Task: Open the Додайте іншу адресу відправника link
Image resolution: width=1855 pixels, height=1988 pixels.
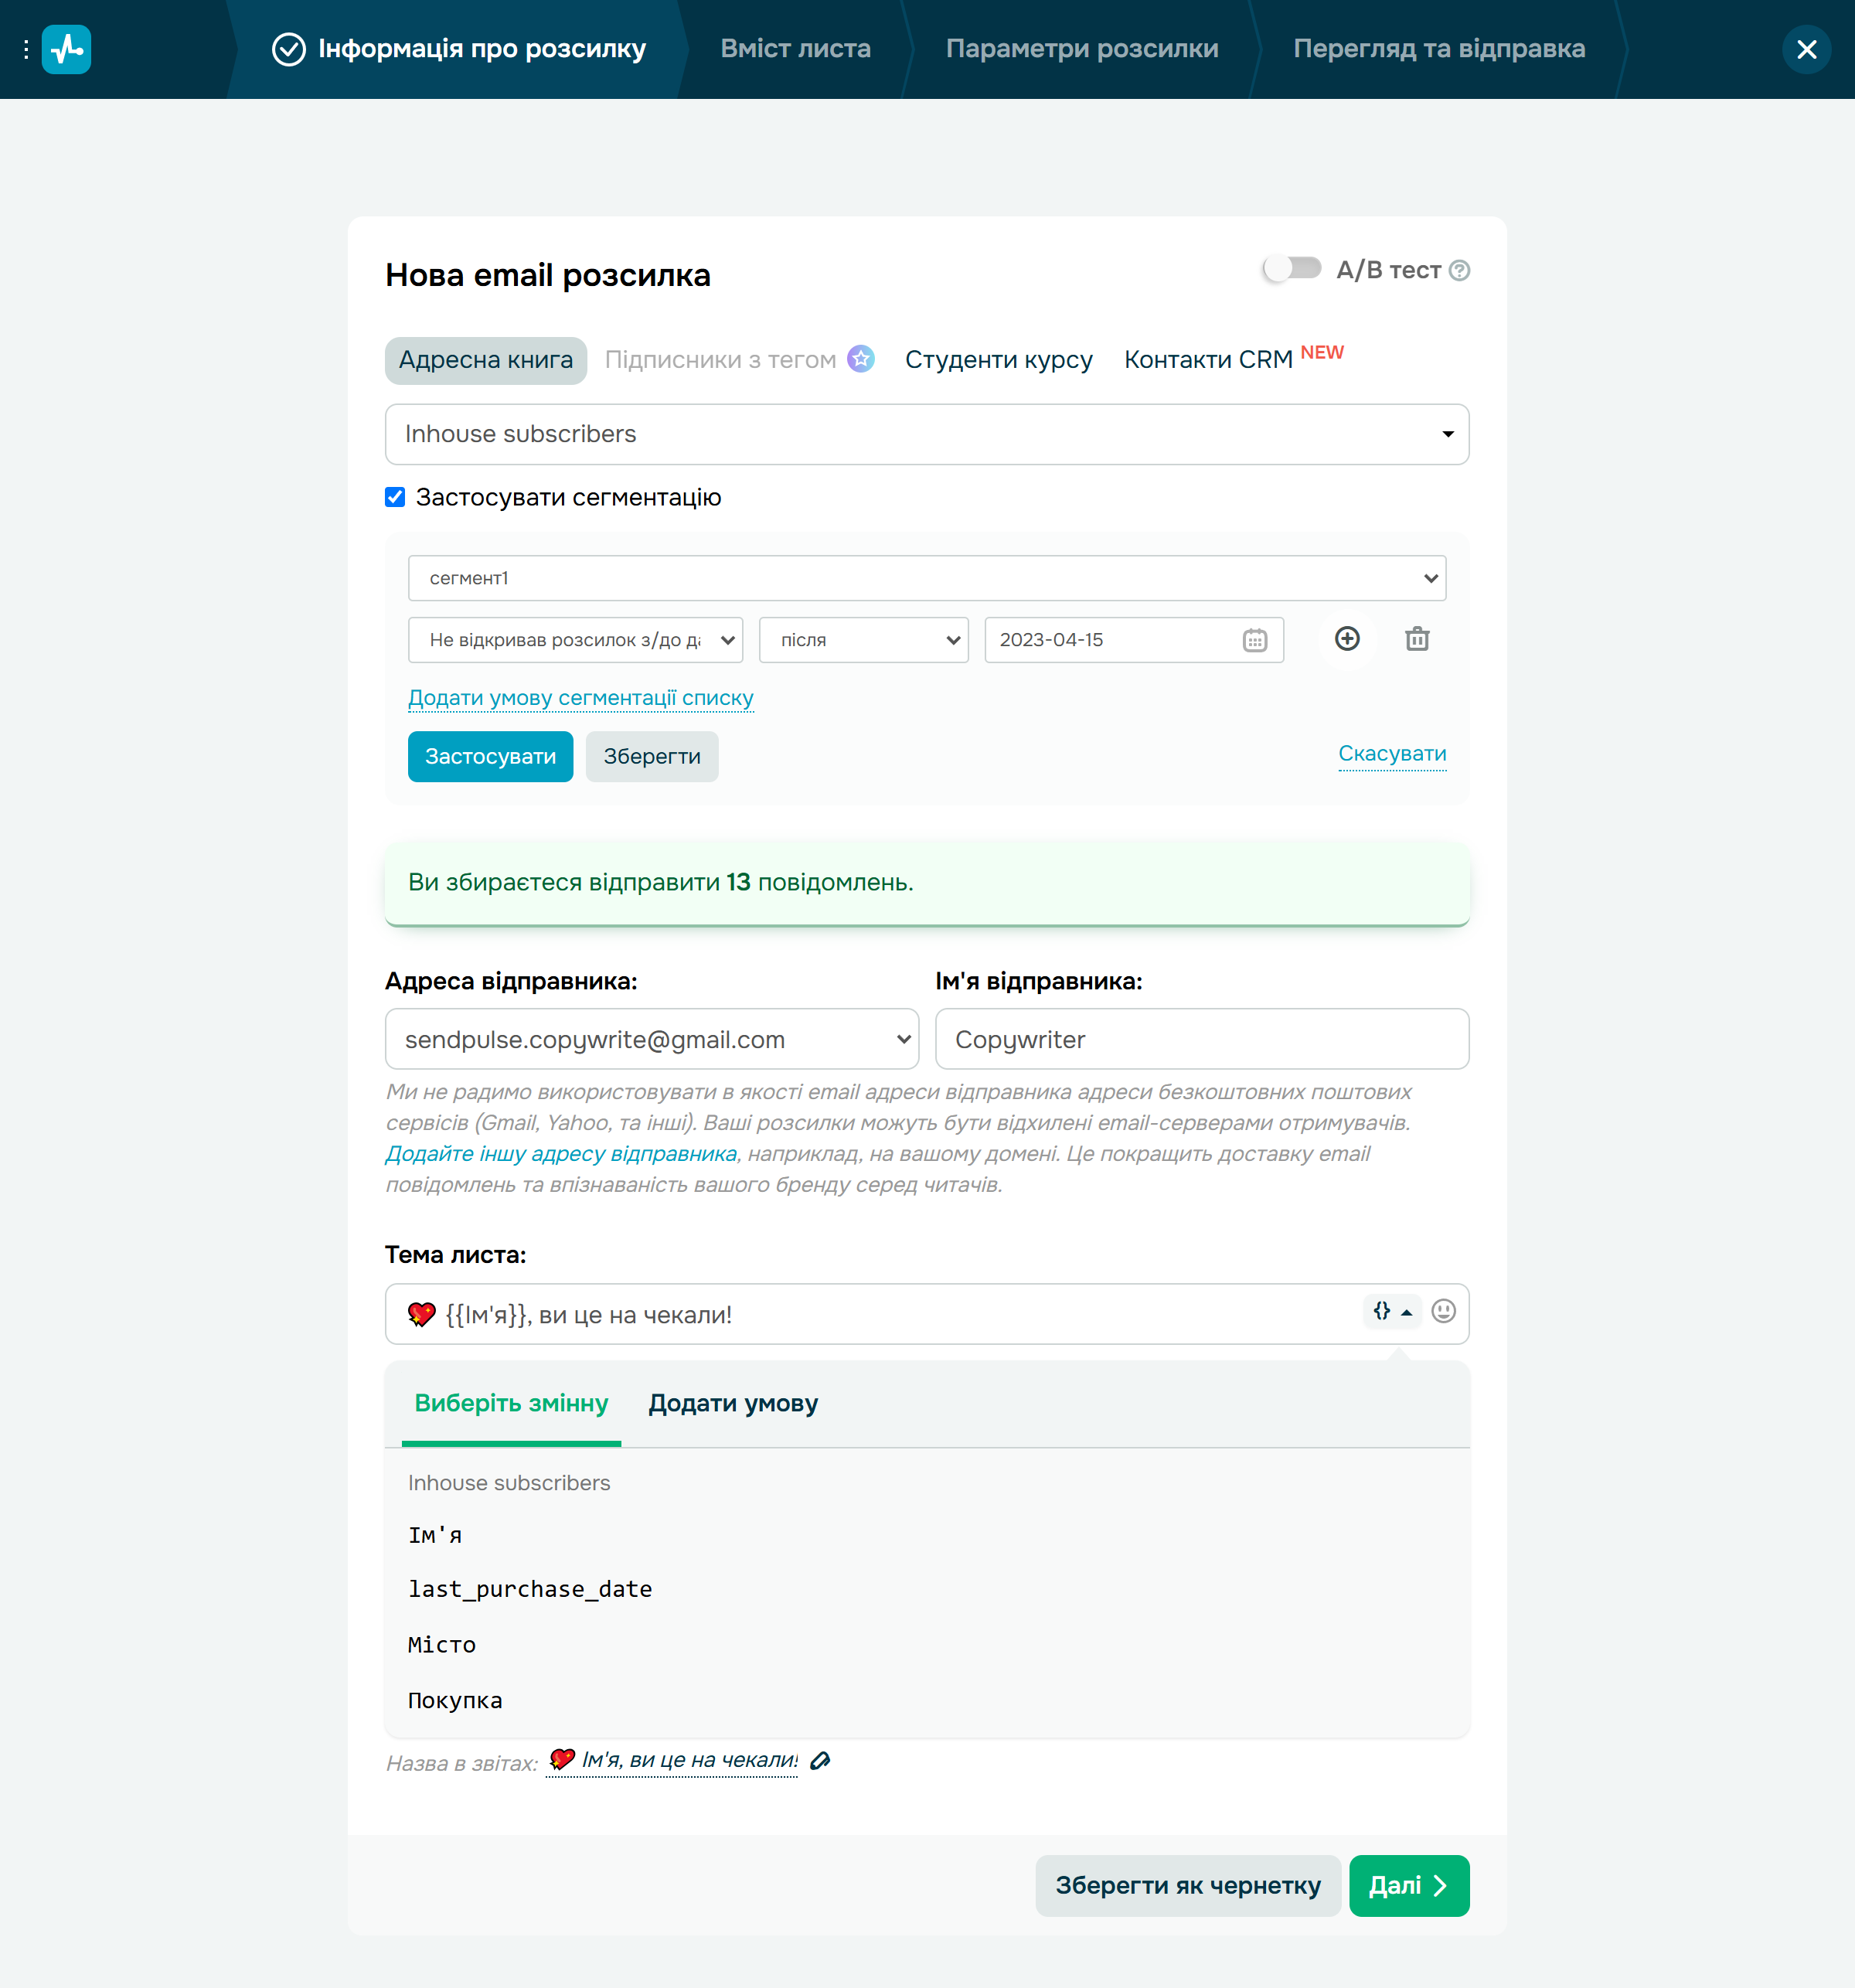Action: [559, 1153]
